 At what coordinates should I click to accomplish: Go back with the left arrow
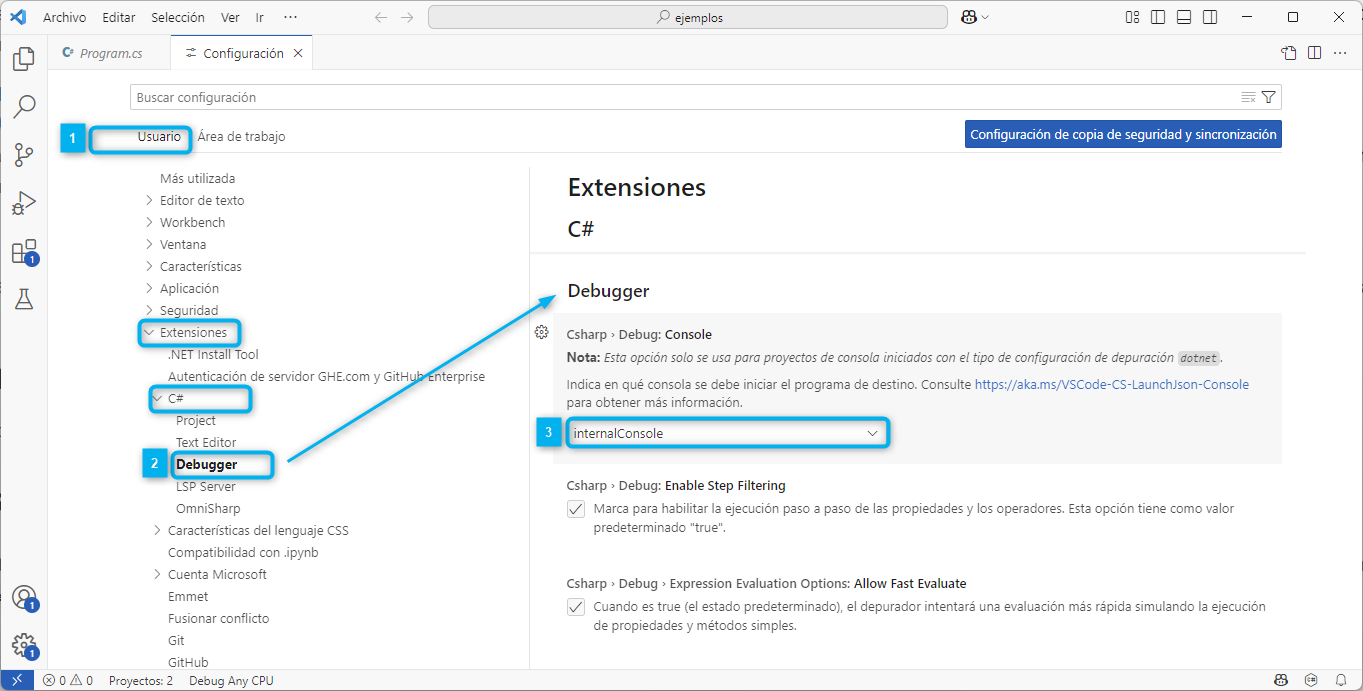381,17
